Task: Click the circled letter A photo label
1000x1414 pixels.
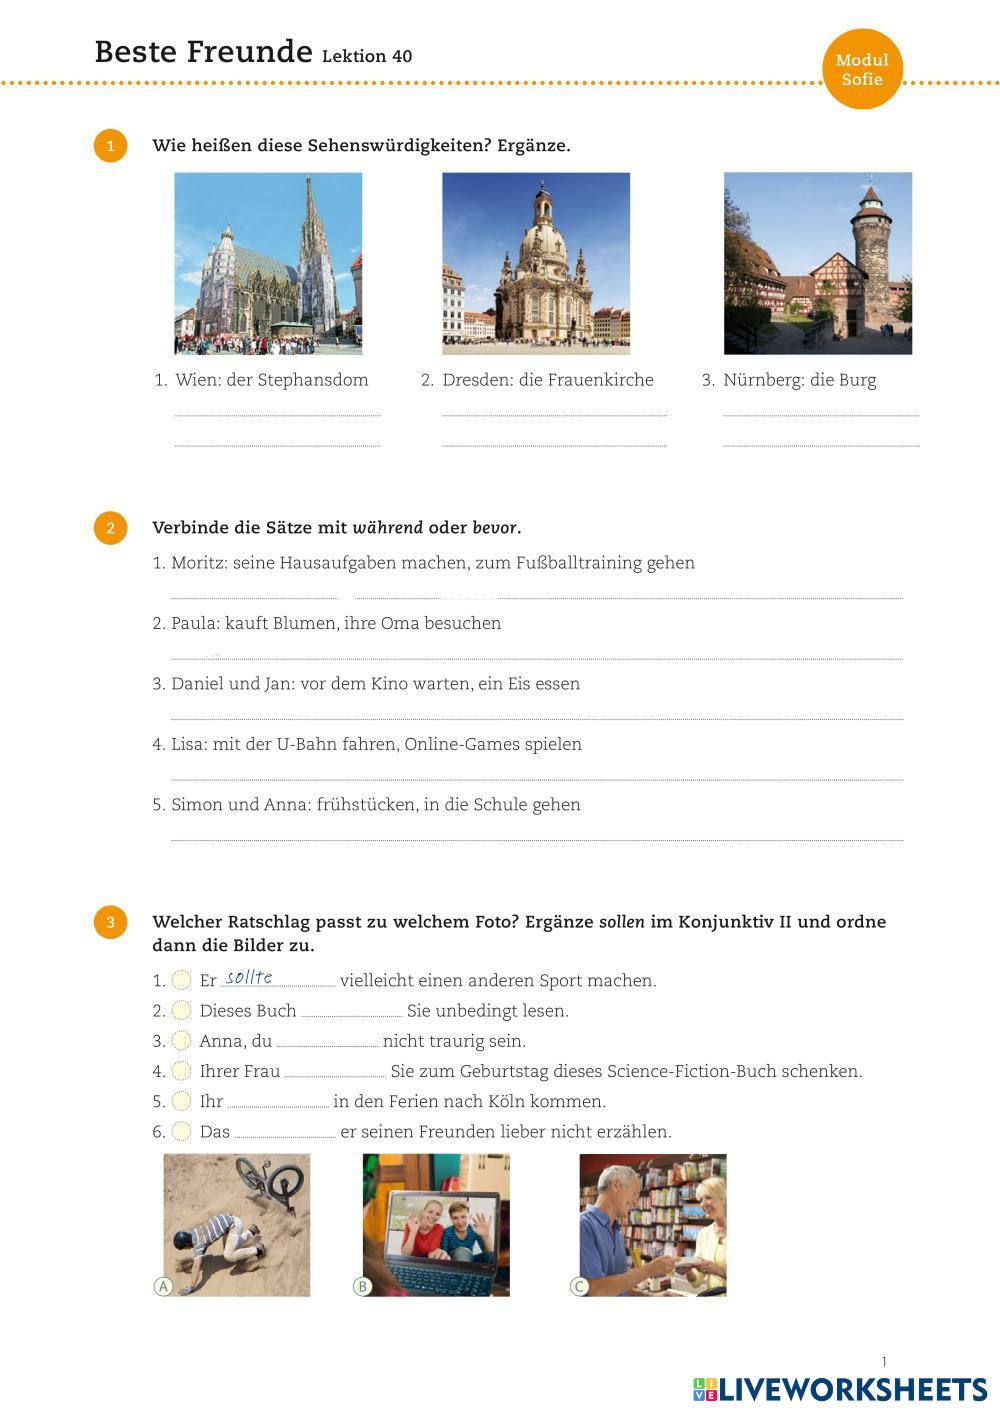Action: tap(163, 1286)
